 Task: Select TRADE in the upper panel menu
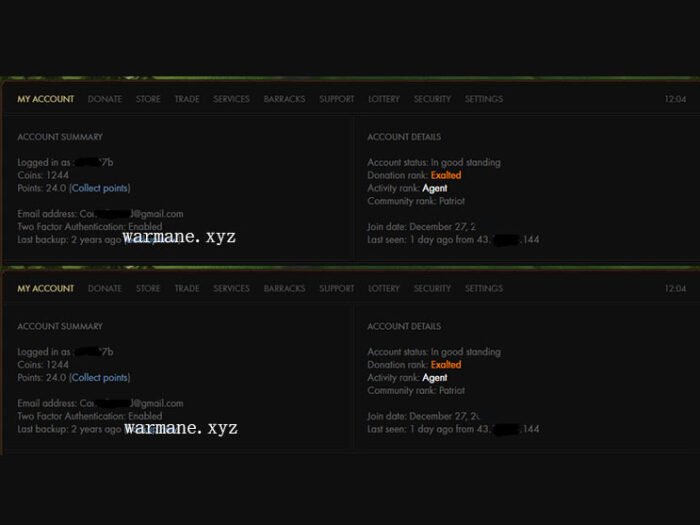click(187, 99)
